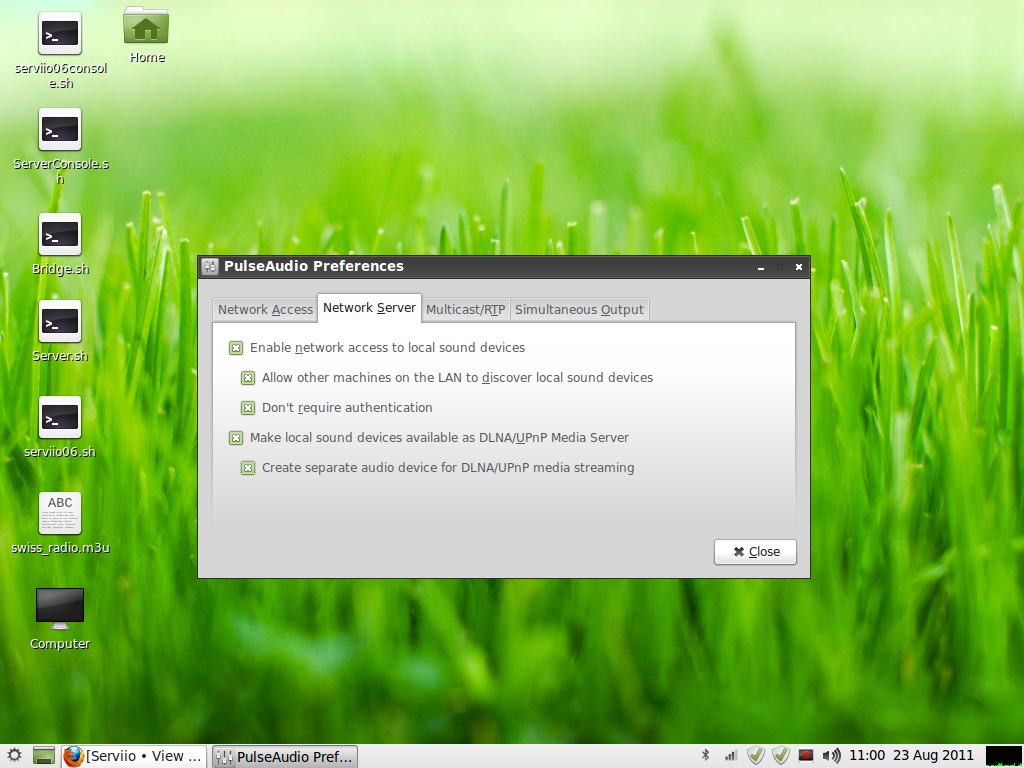Viewport: 1024px width, 768px height.
Task: Uncheck LAN discovery of local sound devices
Action: pyautogui.click(x=248, y=378)
